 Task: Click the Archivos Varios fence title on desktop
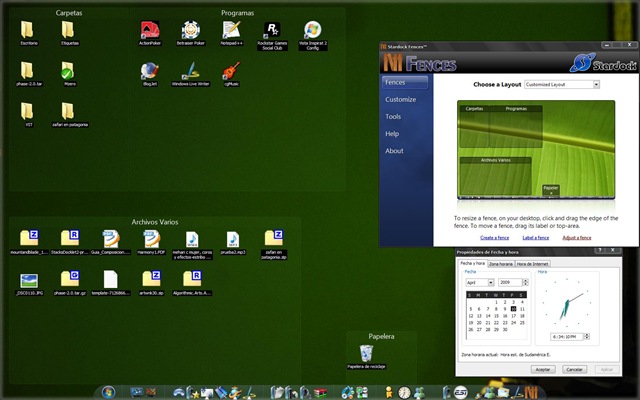coord(155,222)
